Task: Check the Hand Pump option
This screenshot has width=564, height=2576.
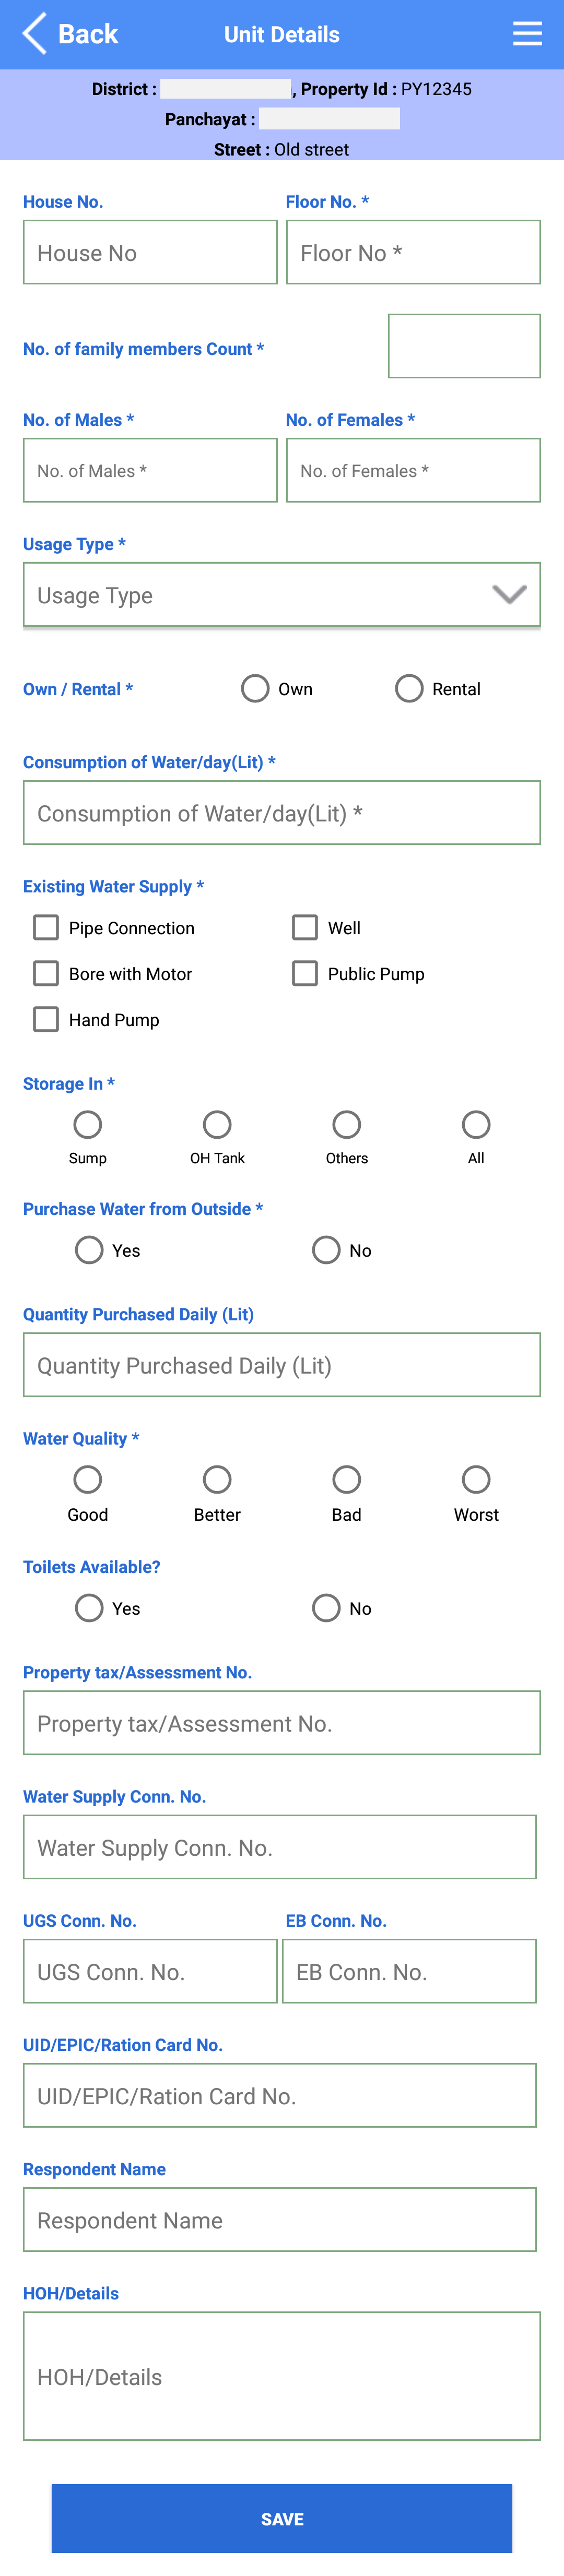Action: pyautogui.click(x=46, y=1020)
